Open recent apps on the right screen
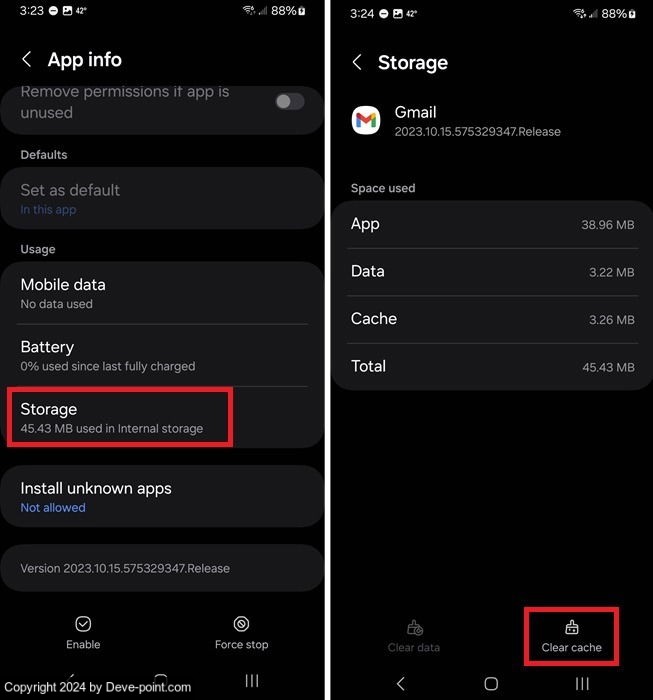This screenshot has height=700, width=653. [582, 683]
